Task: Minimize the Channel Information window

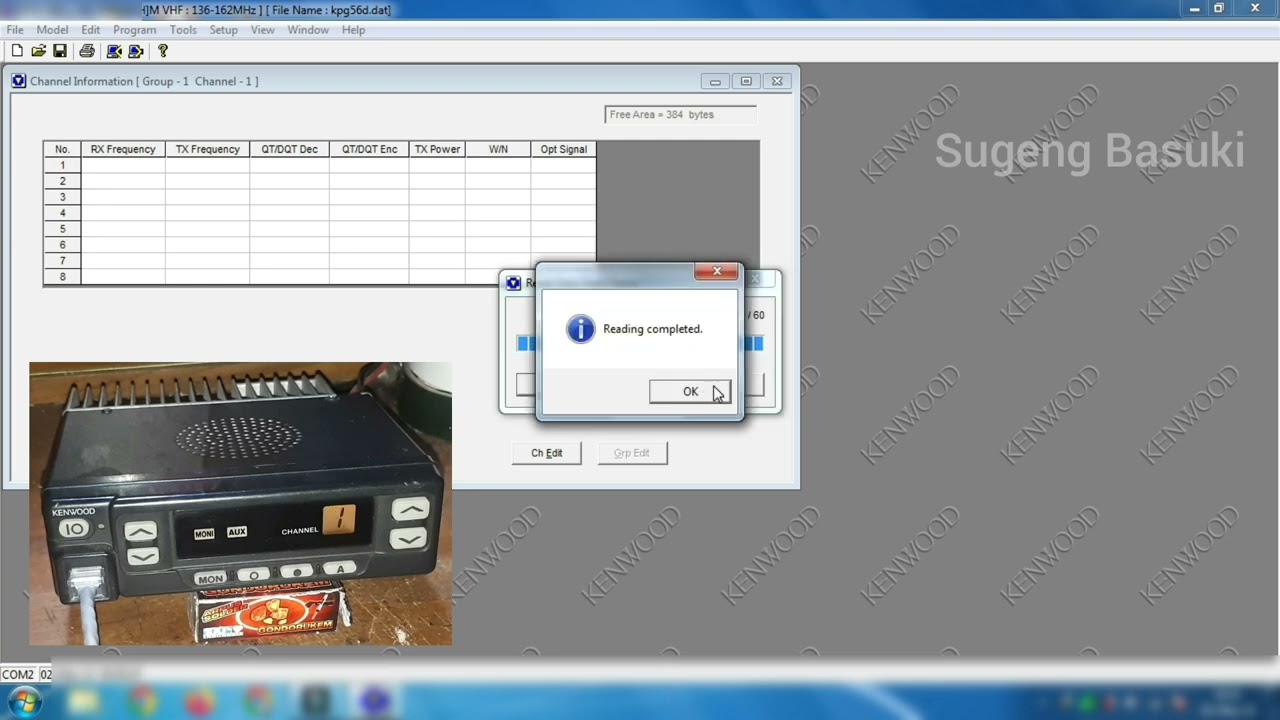Action: (x=715, y=81)
